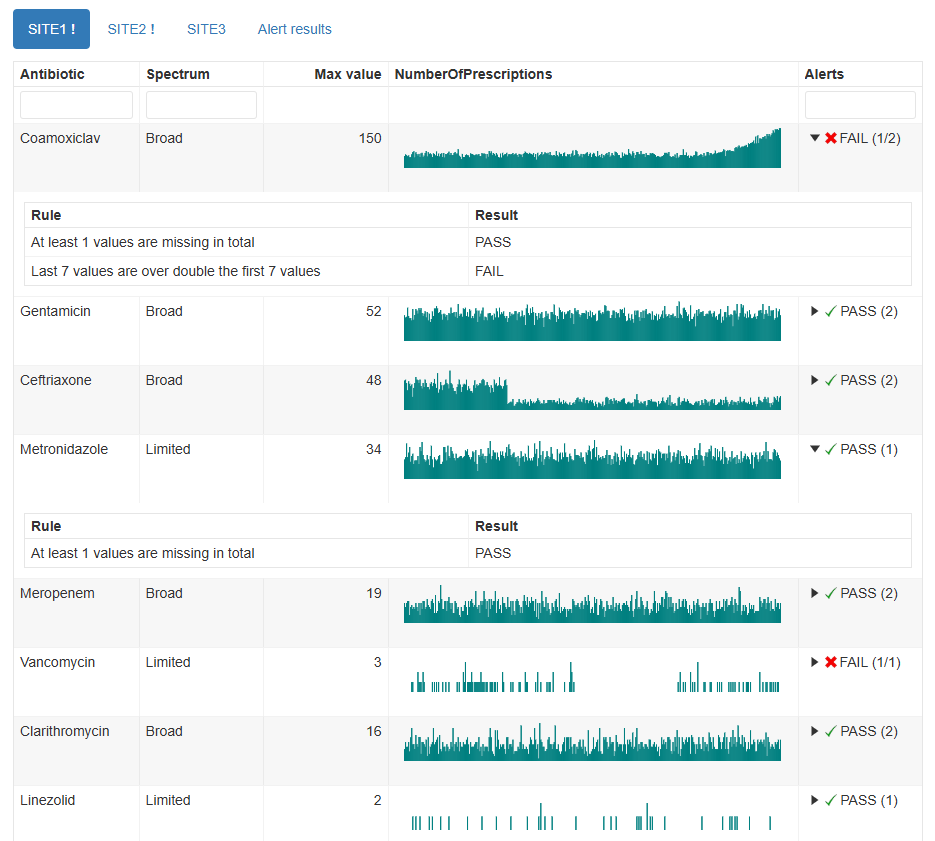
Task: Click the Antibiotic column filter box
Action: pos(76,105)
